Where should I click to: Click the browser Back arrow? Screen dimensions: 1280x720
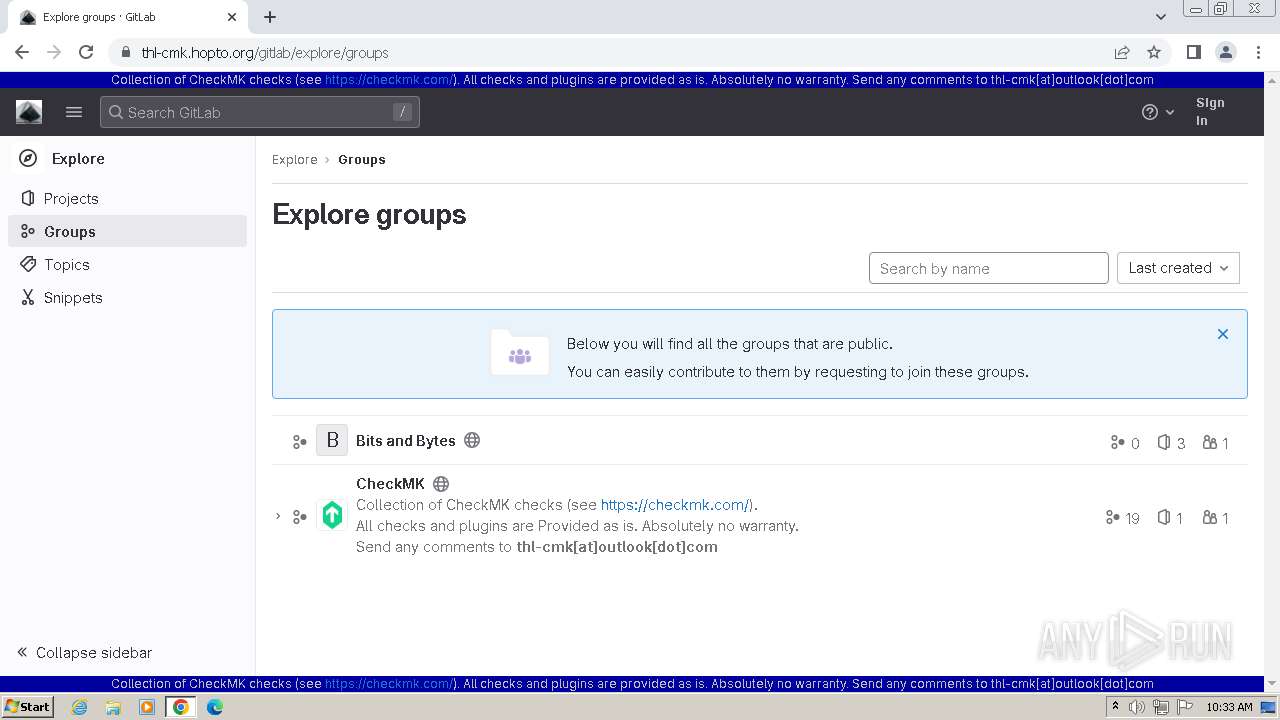[x=22, y=52]
